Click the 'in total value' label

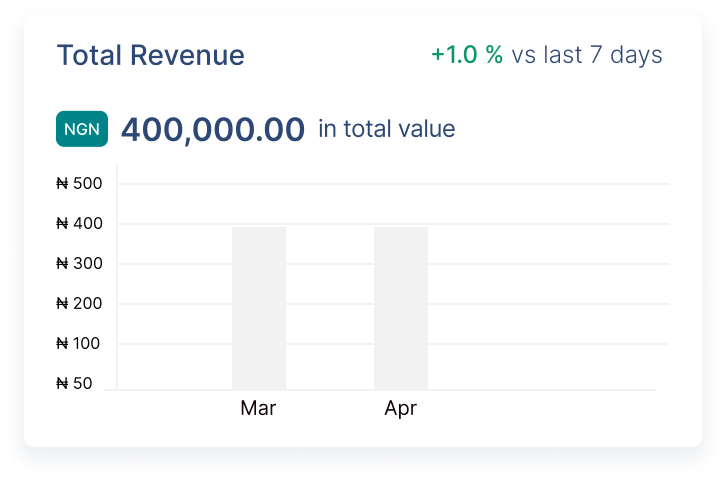click(386, 129)
